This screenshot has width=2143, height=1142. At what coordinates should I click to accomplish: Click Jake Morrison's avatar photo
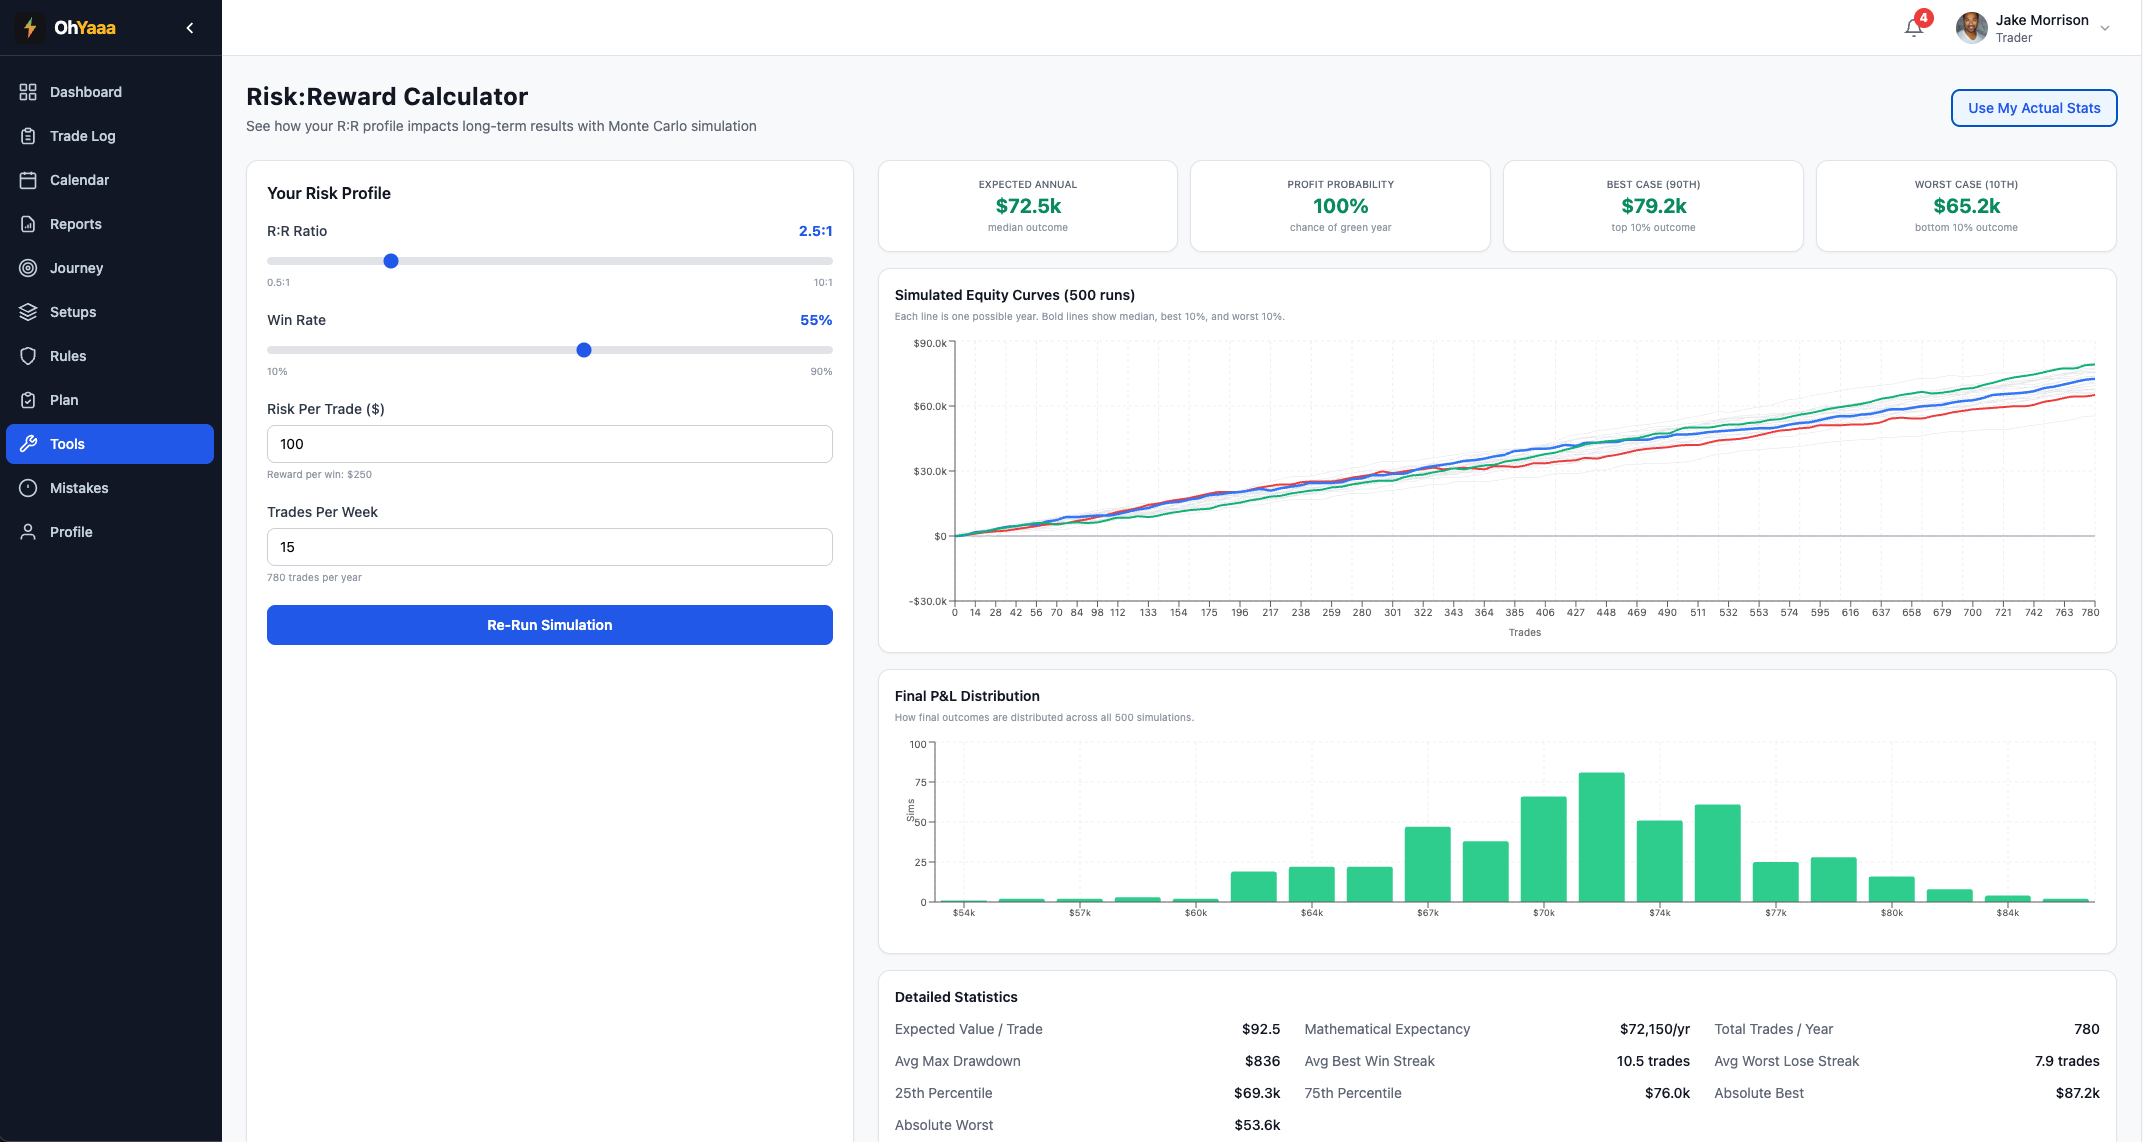click(1971, 28)
